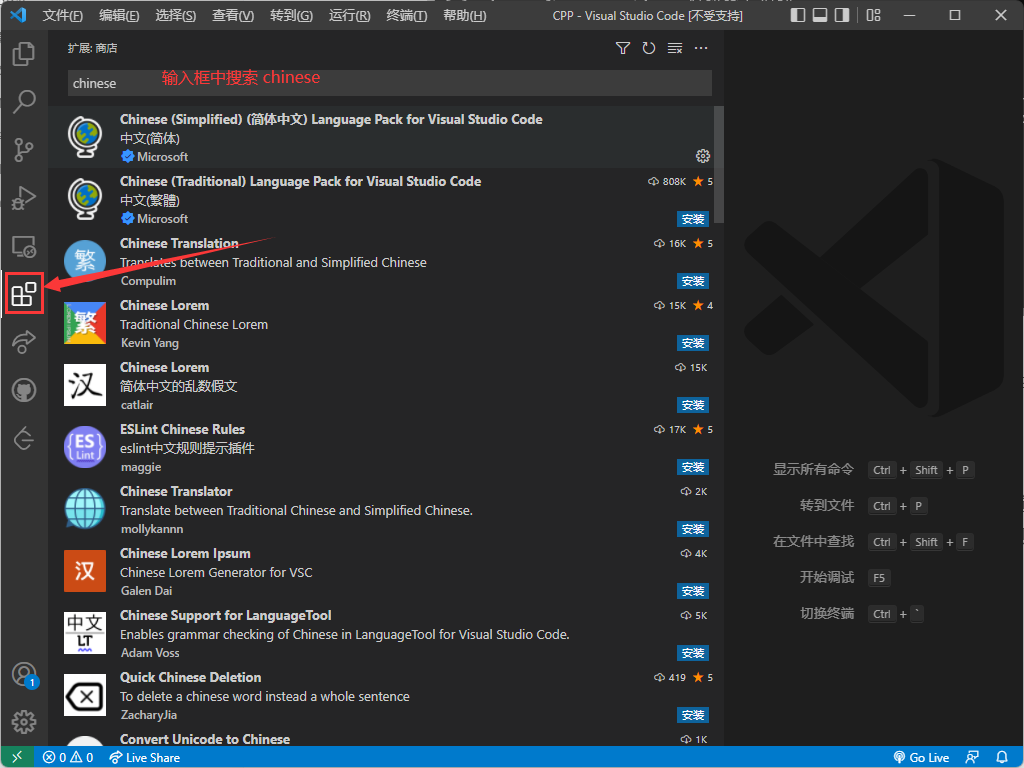This screenshot has width=1024, height=768.
Task: Open the customize layout button
Action: (873, 15)
